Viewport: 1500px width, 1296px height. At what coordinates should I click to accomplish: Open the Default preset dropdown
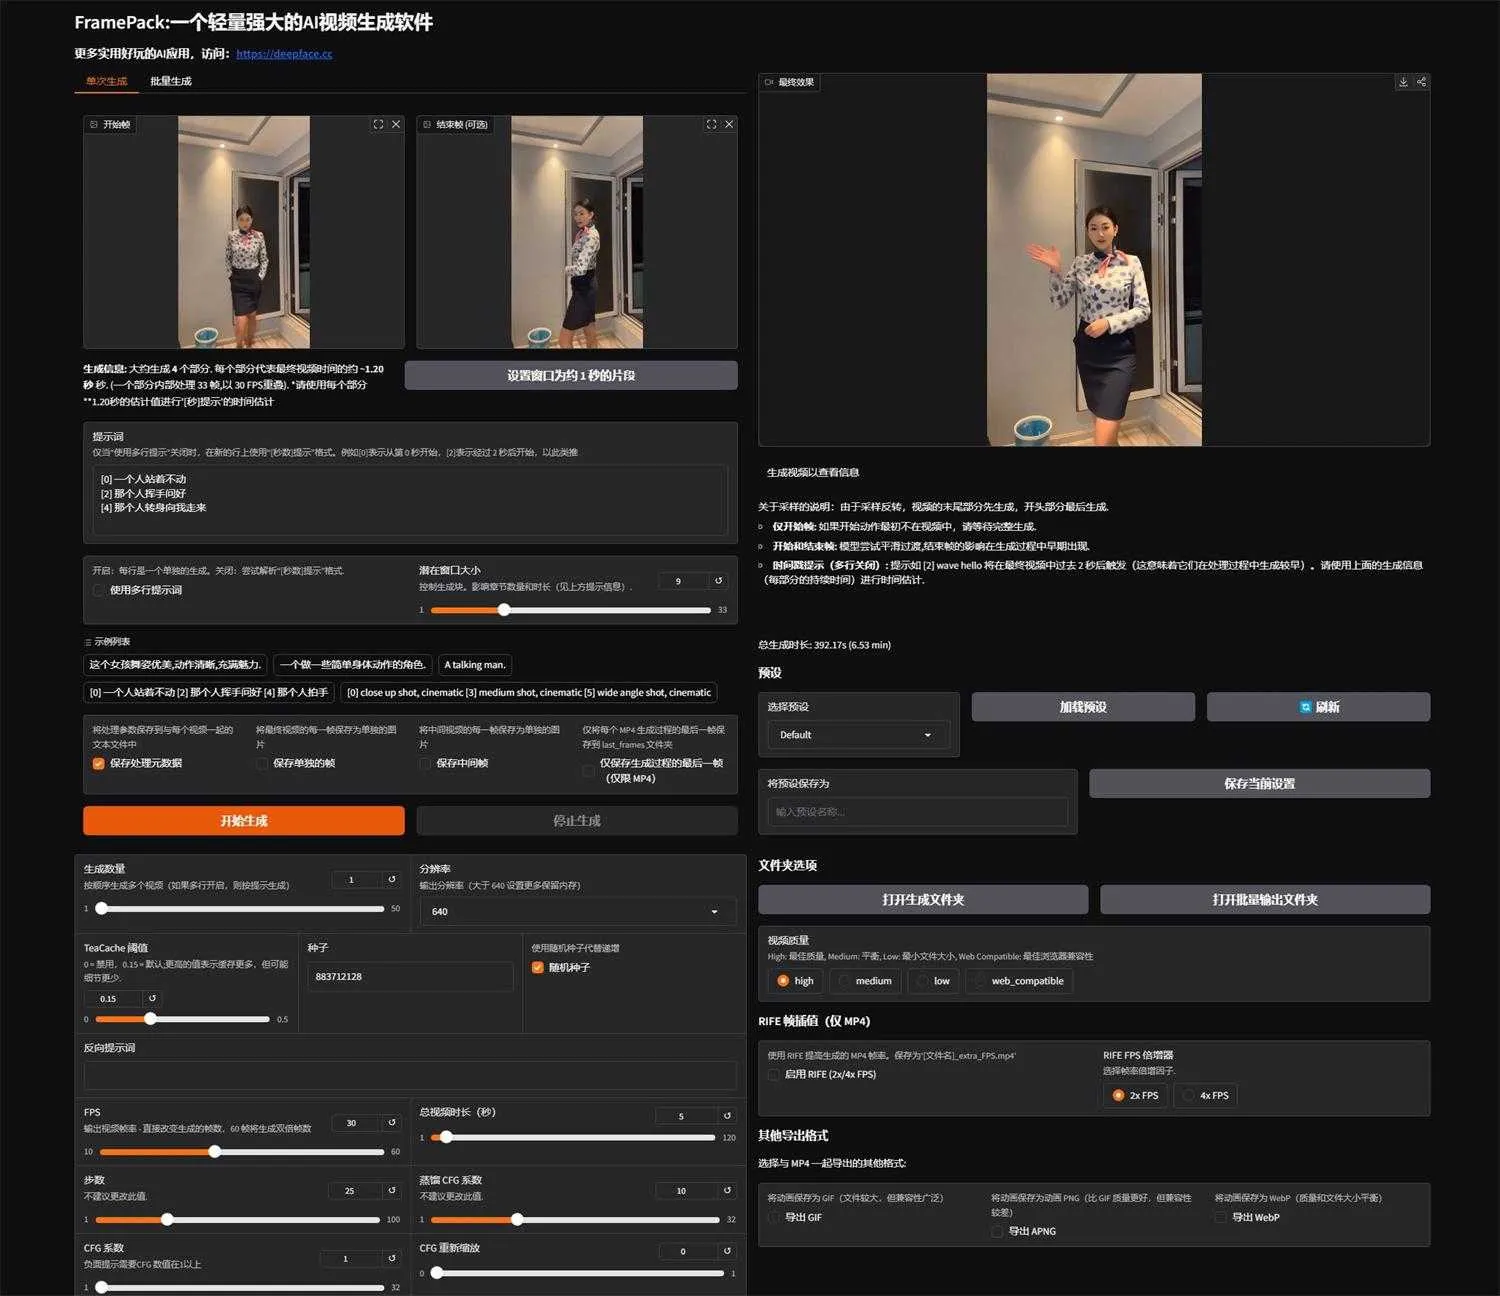[858, 734]
